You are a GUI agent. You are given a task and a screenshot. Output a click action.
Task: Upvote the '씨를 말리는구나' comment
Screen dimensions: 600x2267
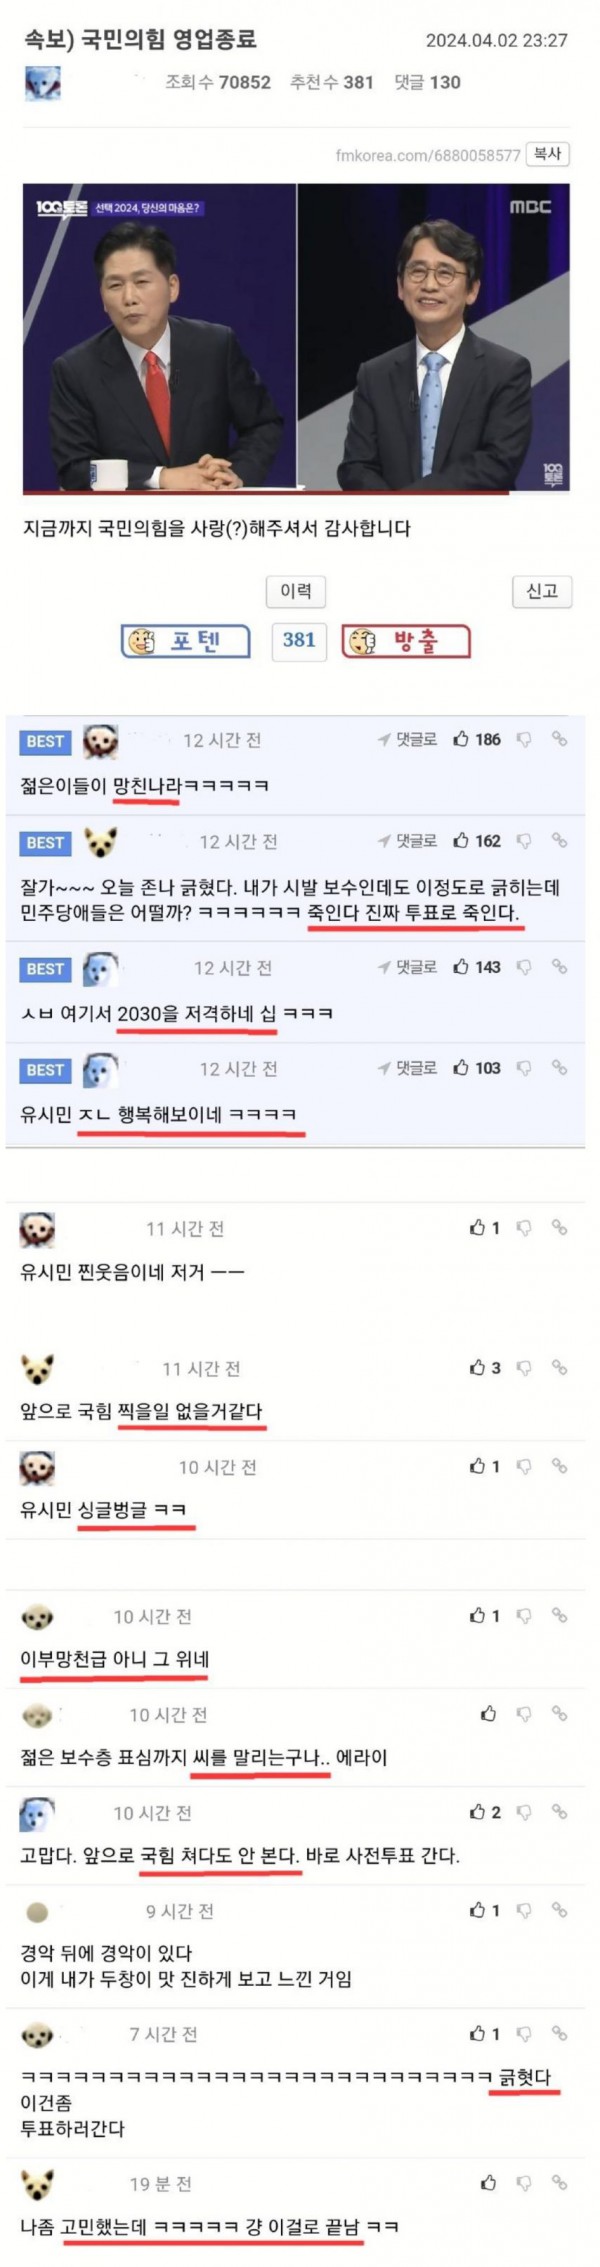(x=489, y=1714)
